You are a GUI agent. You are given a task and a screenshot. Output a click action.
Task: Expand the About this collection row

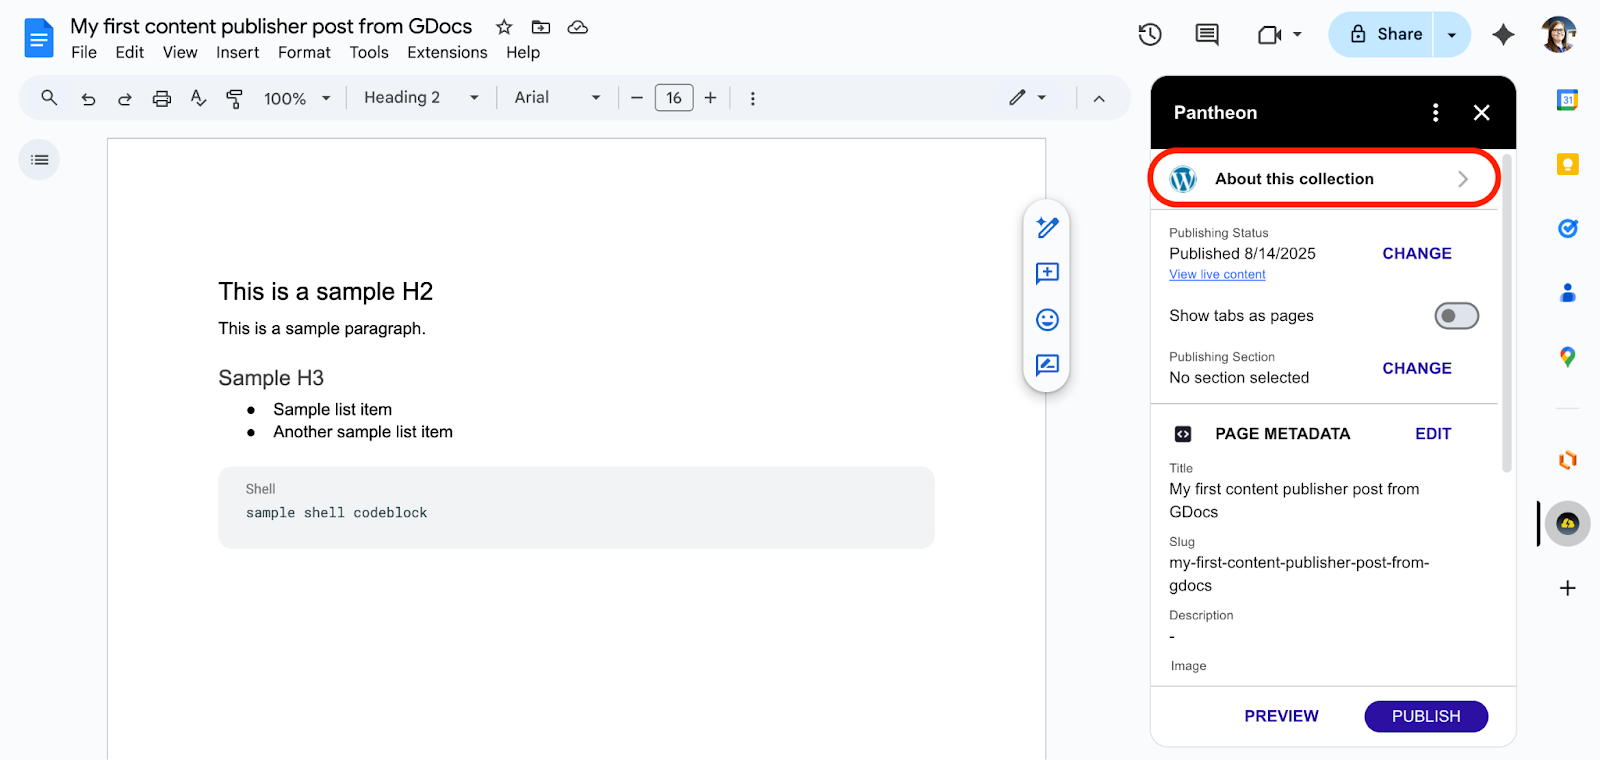1324,179
